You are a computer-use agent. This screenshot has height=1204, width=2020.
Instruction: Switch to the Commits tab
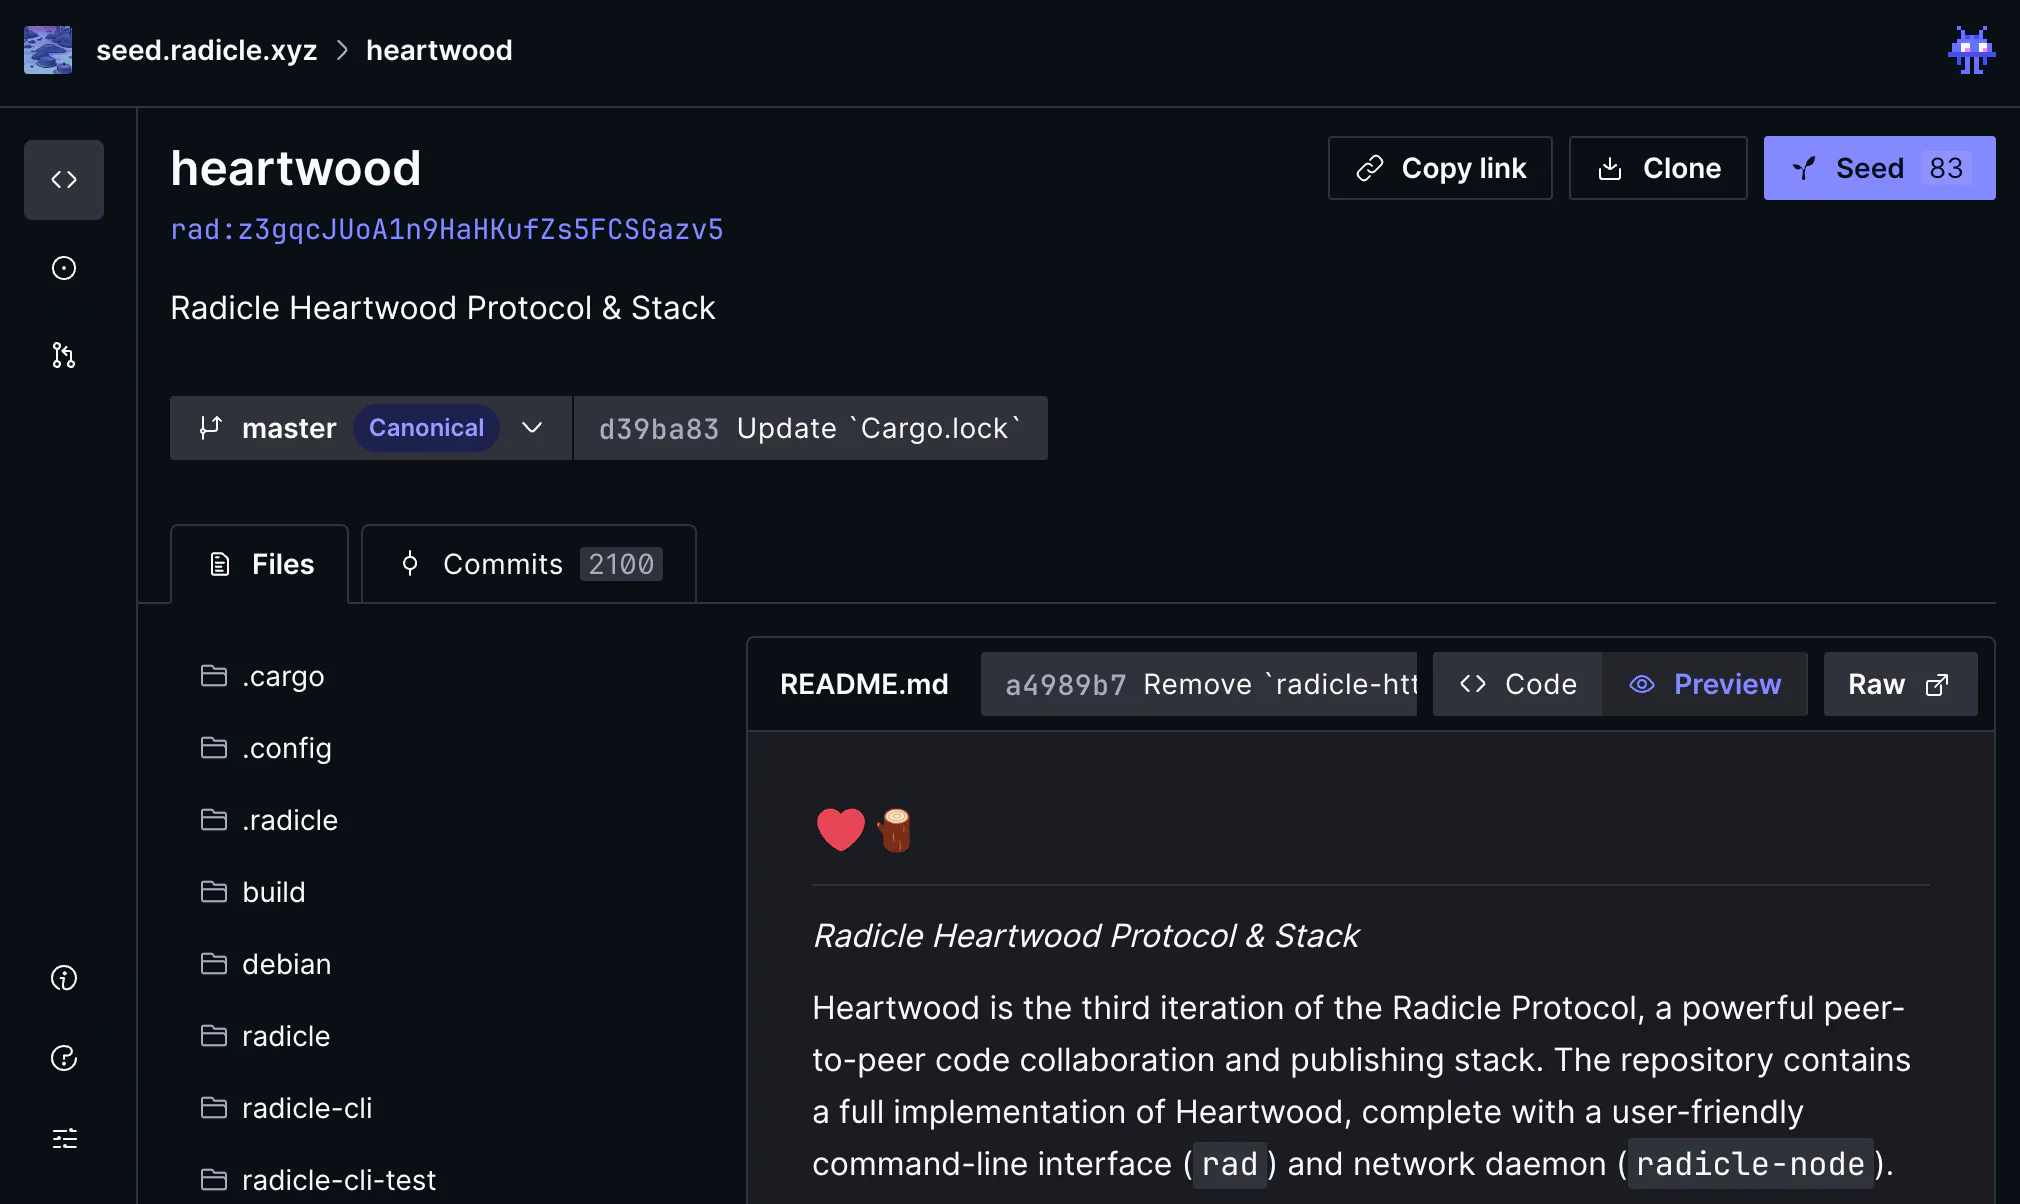pyautogui.click(x=529, y=564)
